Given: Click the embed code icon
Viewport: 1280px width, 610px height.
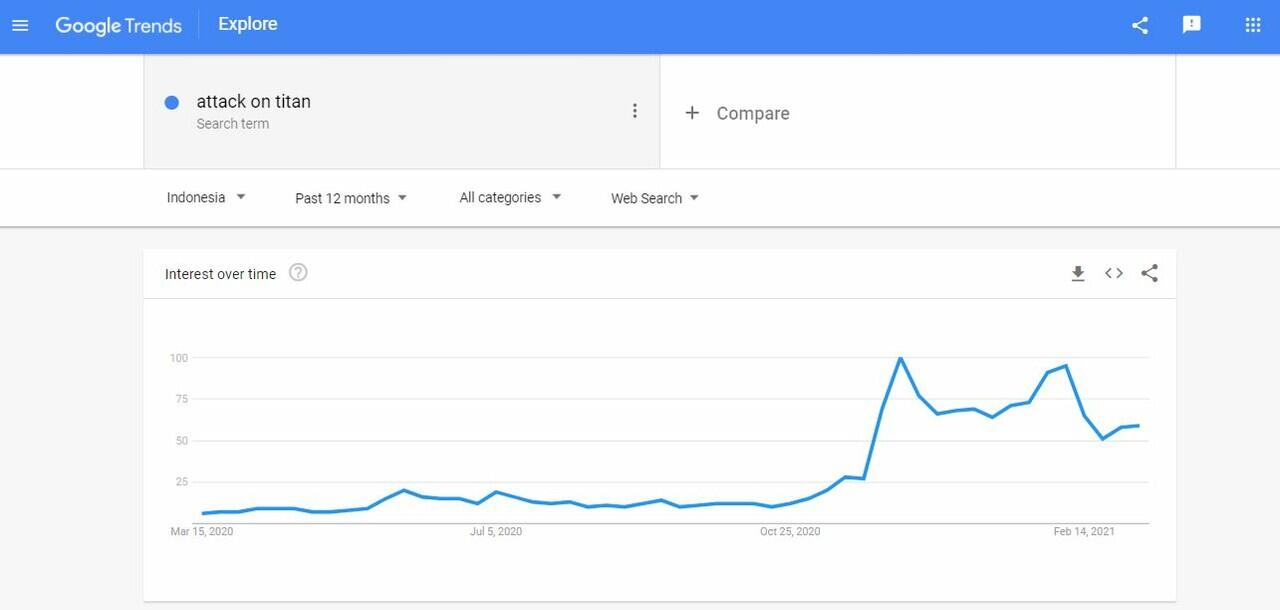Looking at the screenshot, I should (x=1114, y=273).
